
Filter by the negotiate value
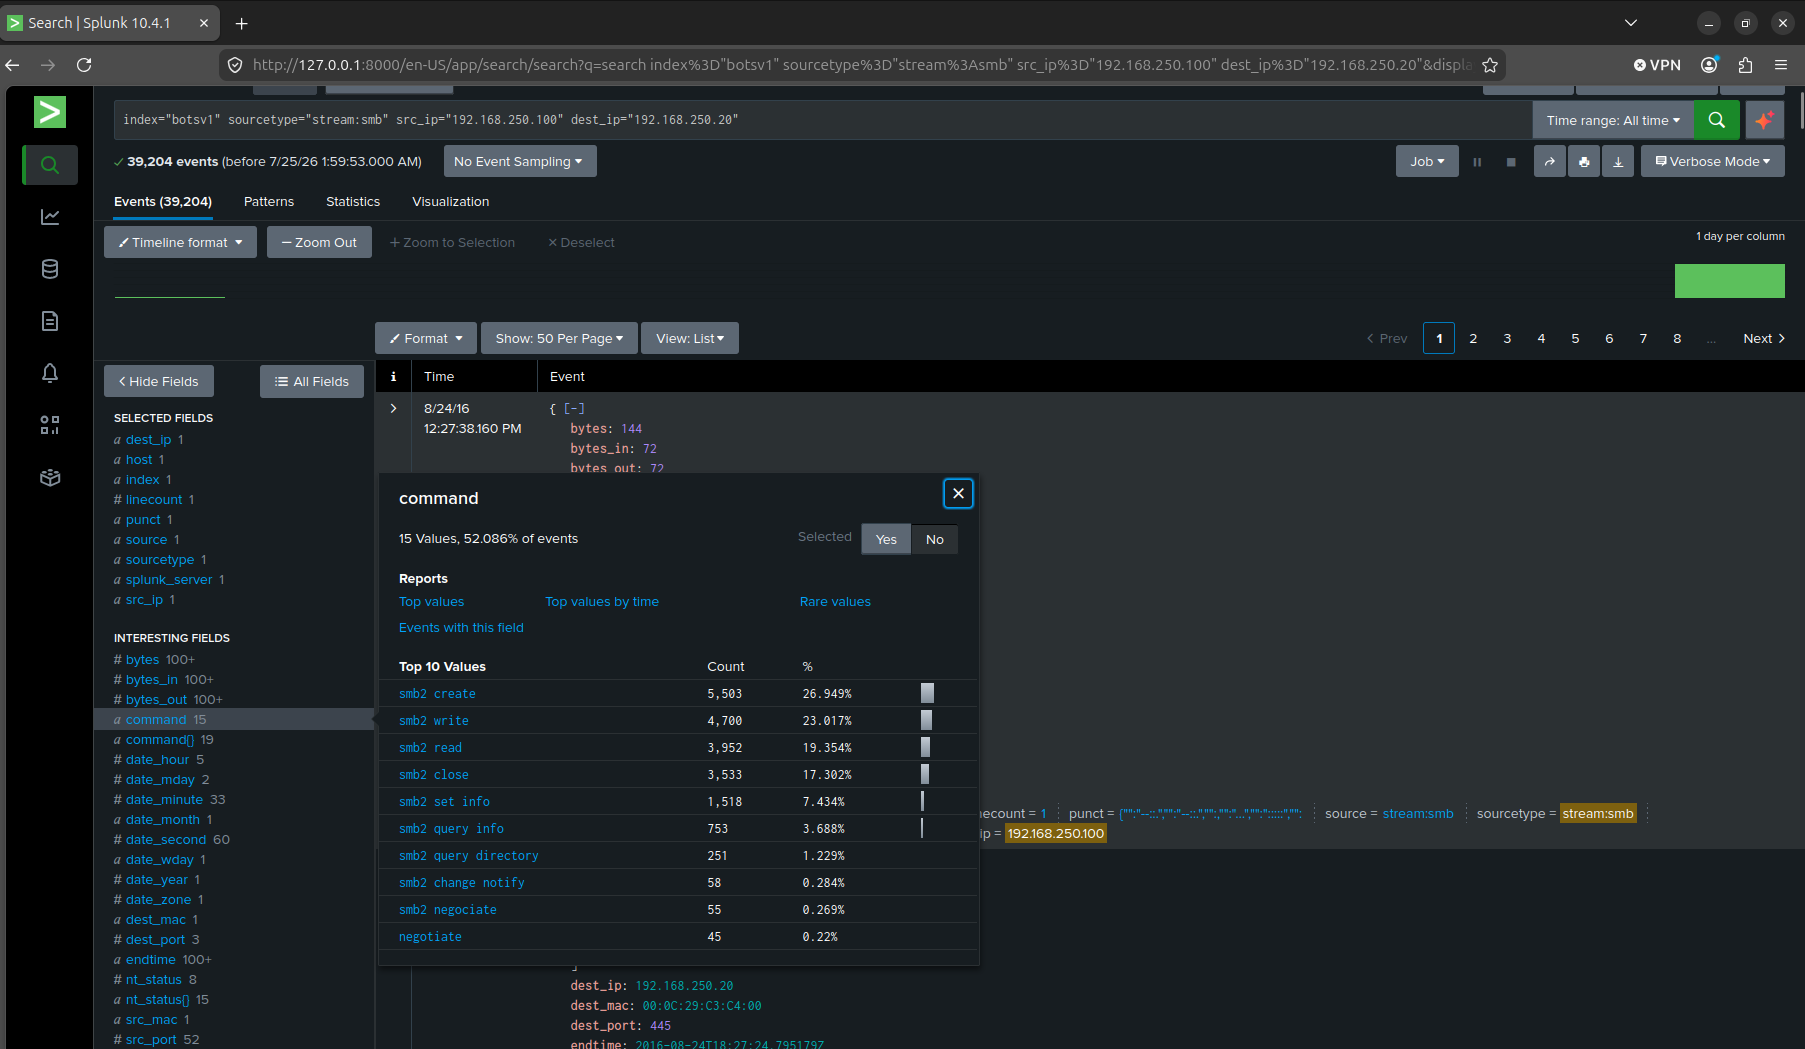pyautogui.click(x=430, y=937)
